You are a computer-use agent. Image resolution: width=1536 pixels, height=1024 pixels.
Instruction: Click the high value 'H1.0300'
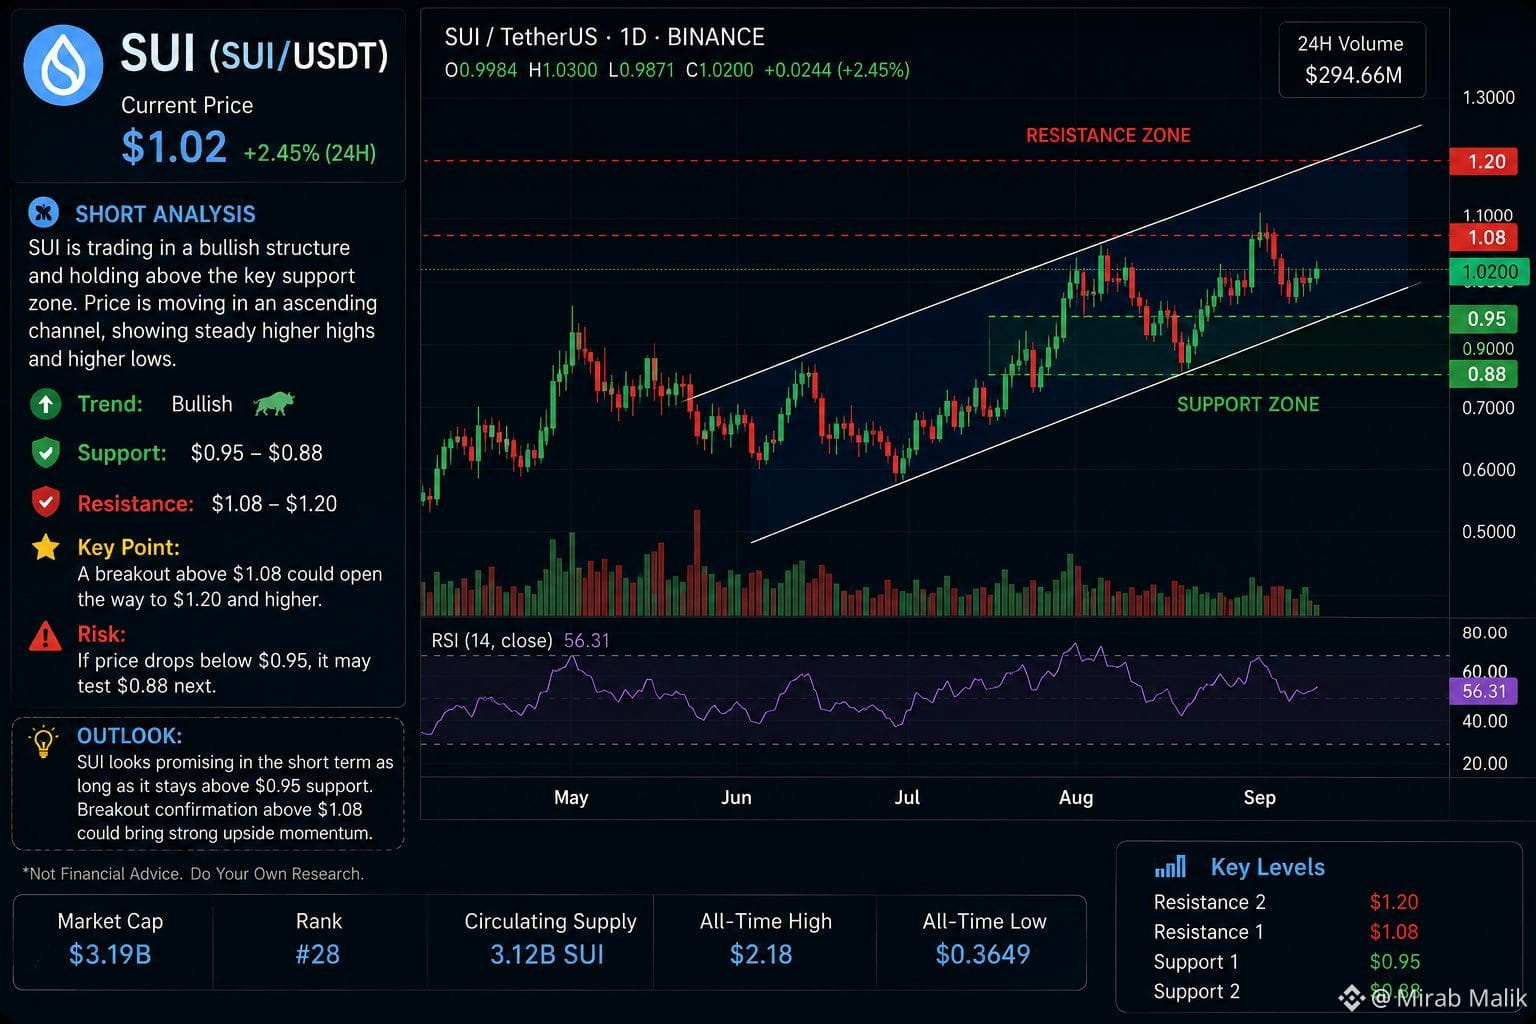click(563, 70)
